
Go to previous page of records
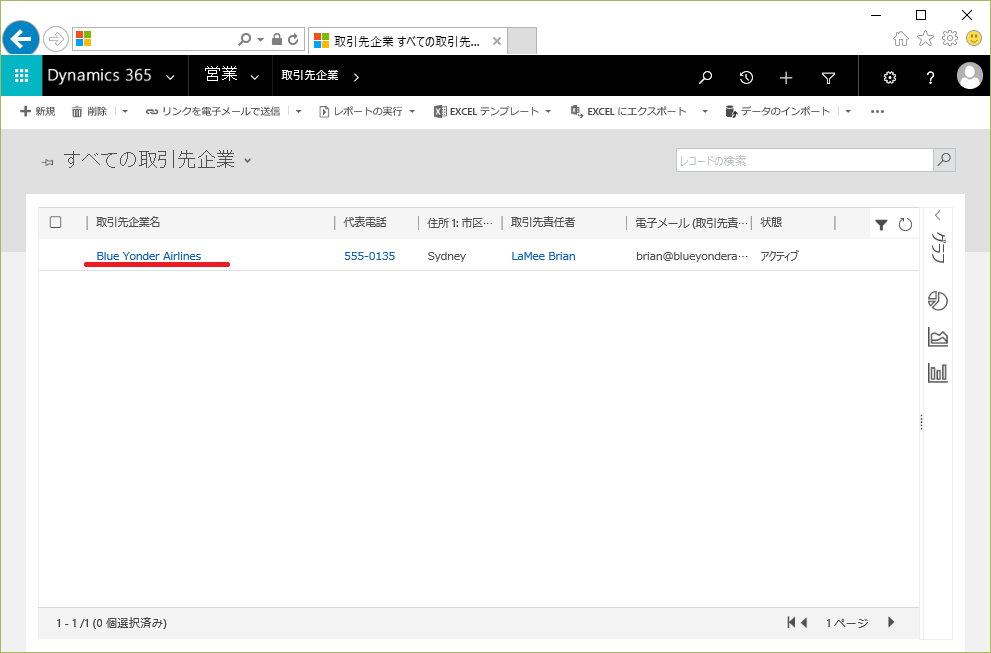click(804, 622)
